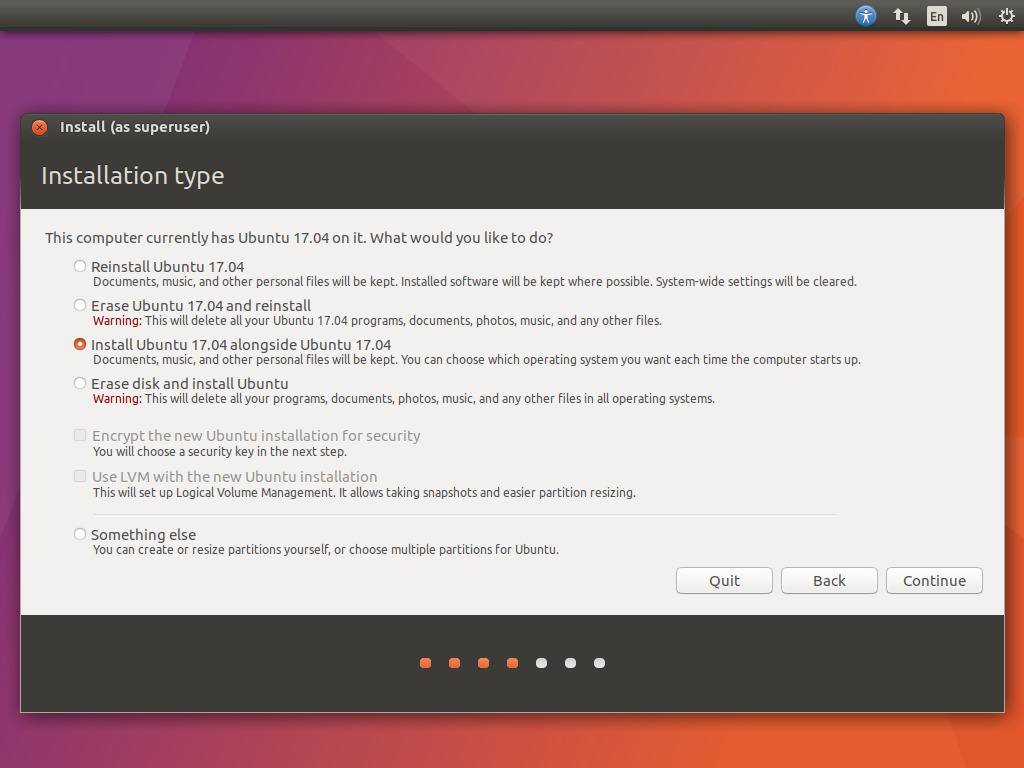The height and width of the screenshot is (768, 1024).
Task: Select Reinstall Ubuntu 17.04 option
Action: pyautogui.click(x=80, y=267)
